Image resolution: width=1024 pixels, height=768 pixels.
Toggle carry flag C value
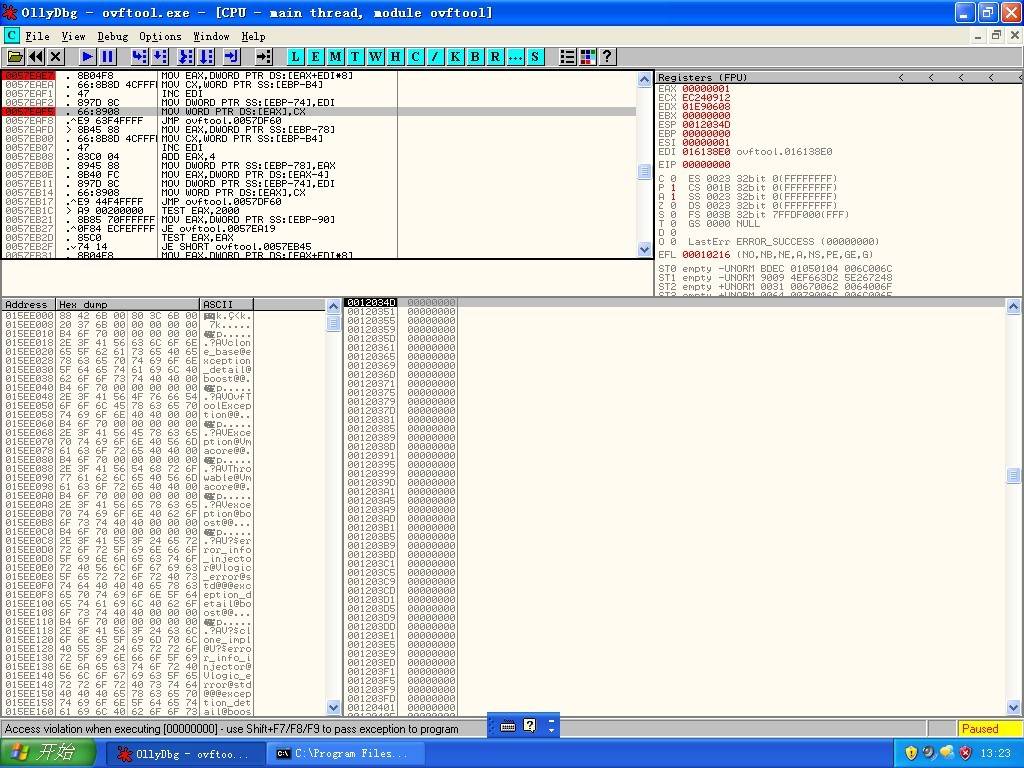pyautogui.click(x=673, y=178)
